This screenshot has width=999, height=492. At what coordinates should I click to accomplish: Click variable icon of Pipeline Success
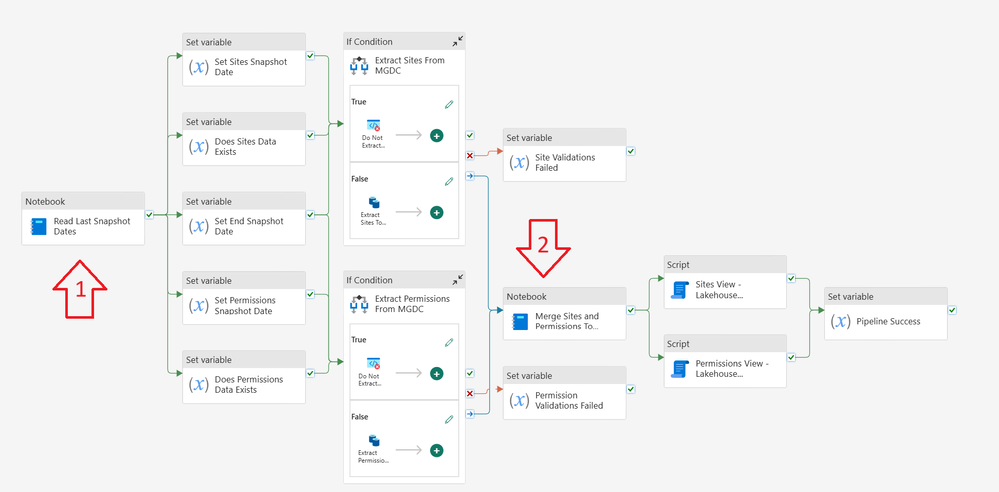[841, 321]
